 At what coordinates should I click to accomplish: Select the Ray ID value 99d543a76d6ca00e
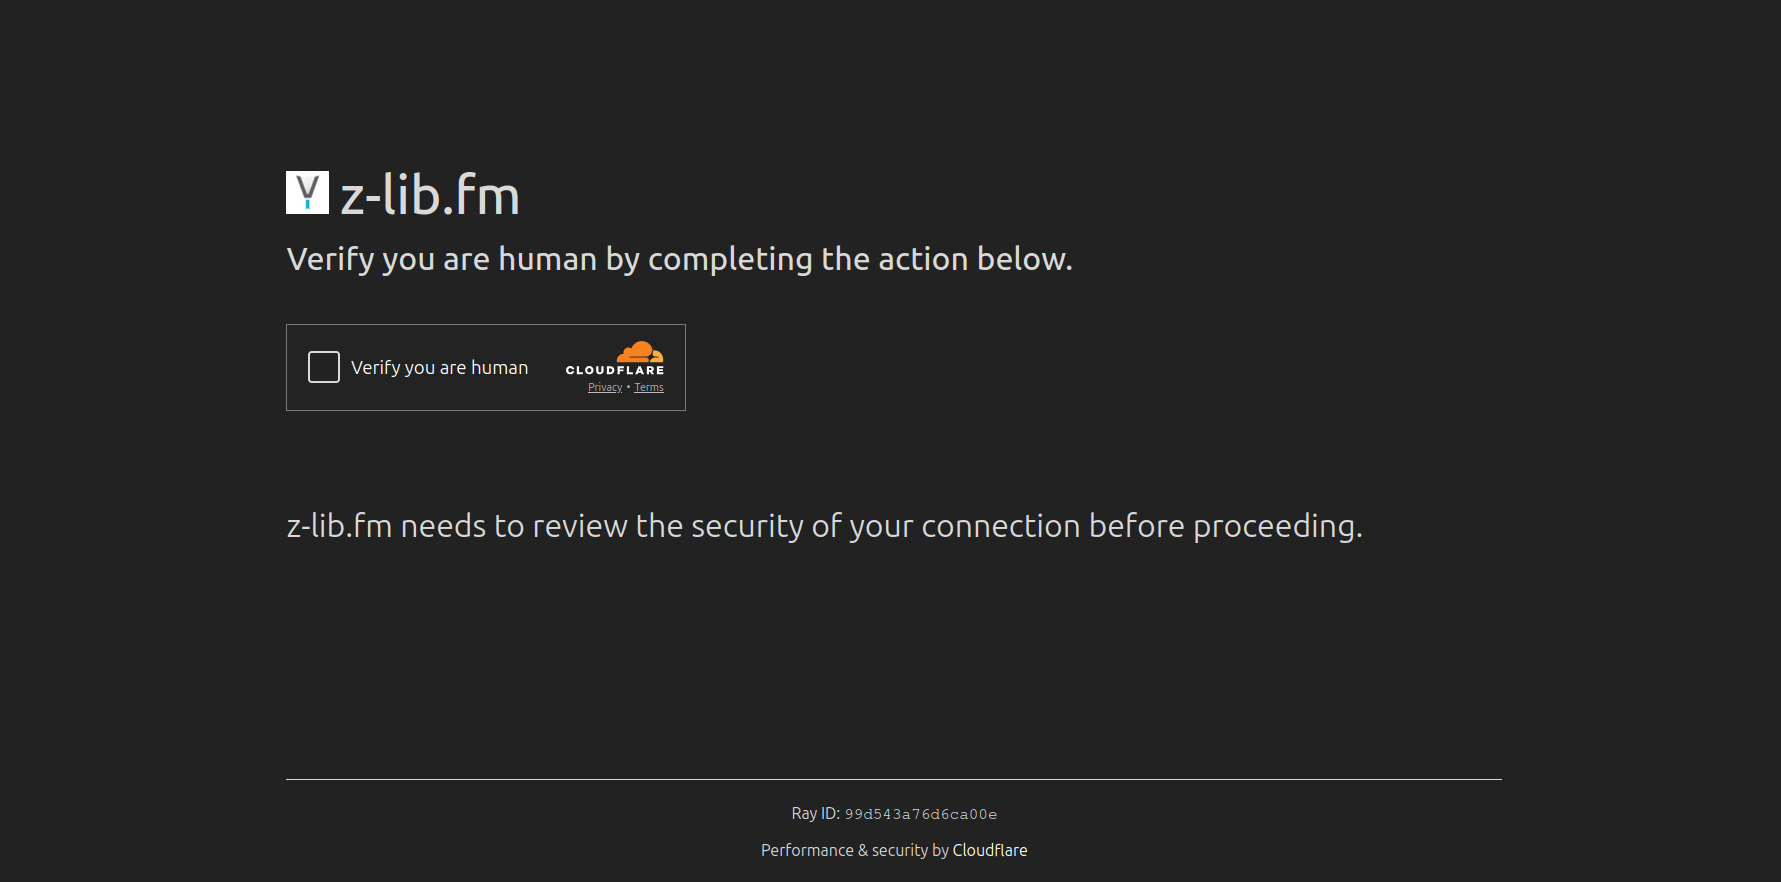coord(921,814)
